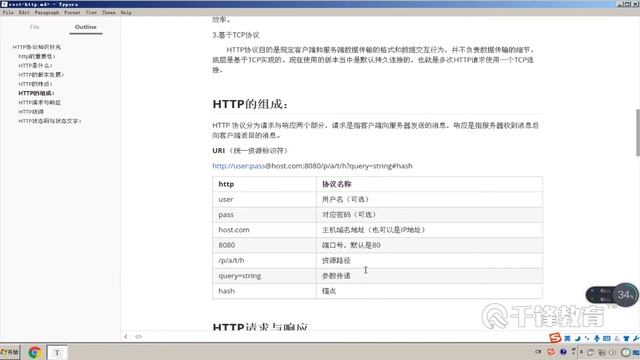640x360 pixels.
Task: Click the HTTP的组成 heading
Action: [250, 104]
